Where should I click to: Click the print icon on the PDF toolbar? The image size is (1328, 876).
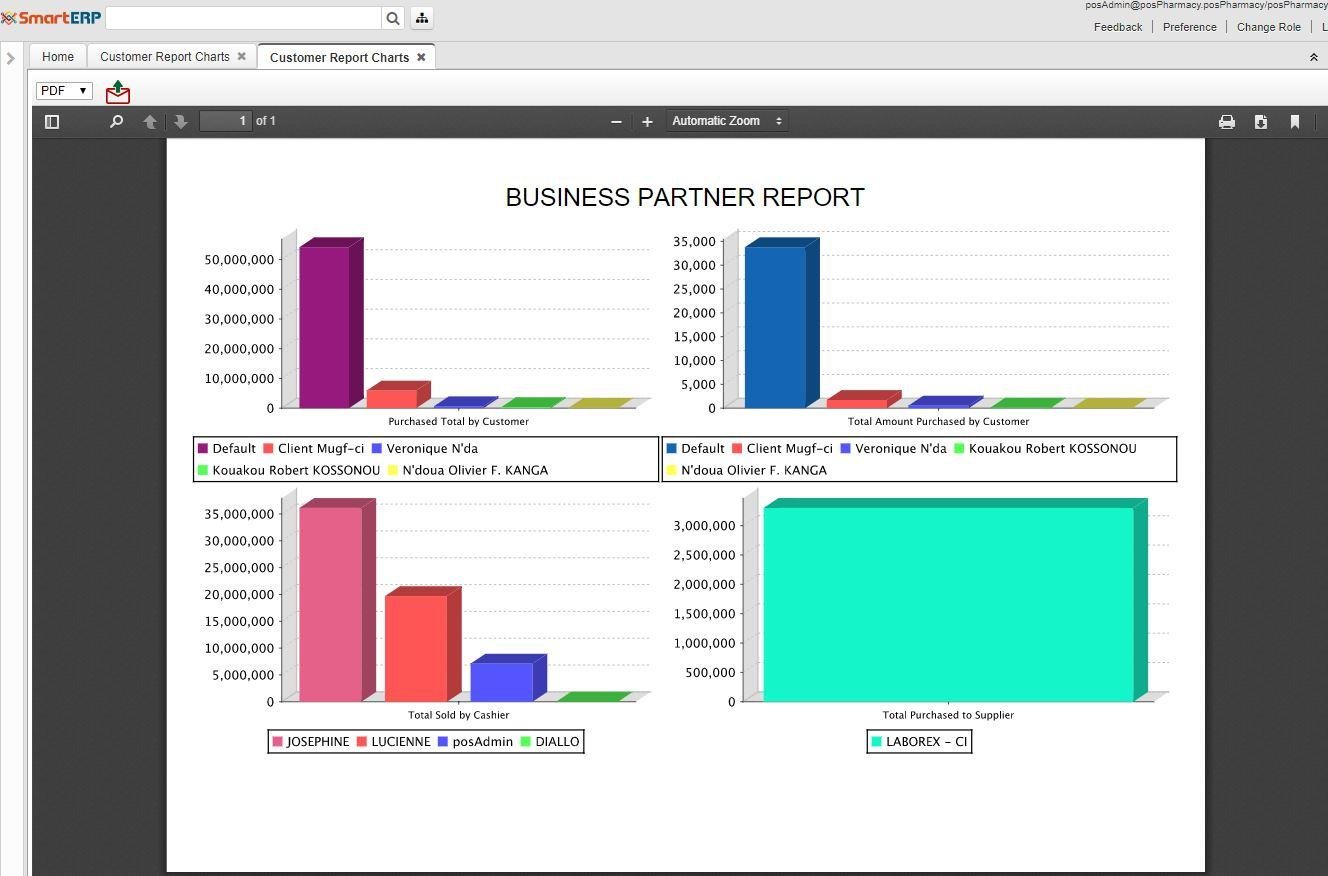tap(1227, 121)
